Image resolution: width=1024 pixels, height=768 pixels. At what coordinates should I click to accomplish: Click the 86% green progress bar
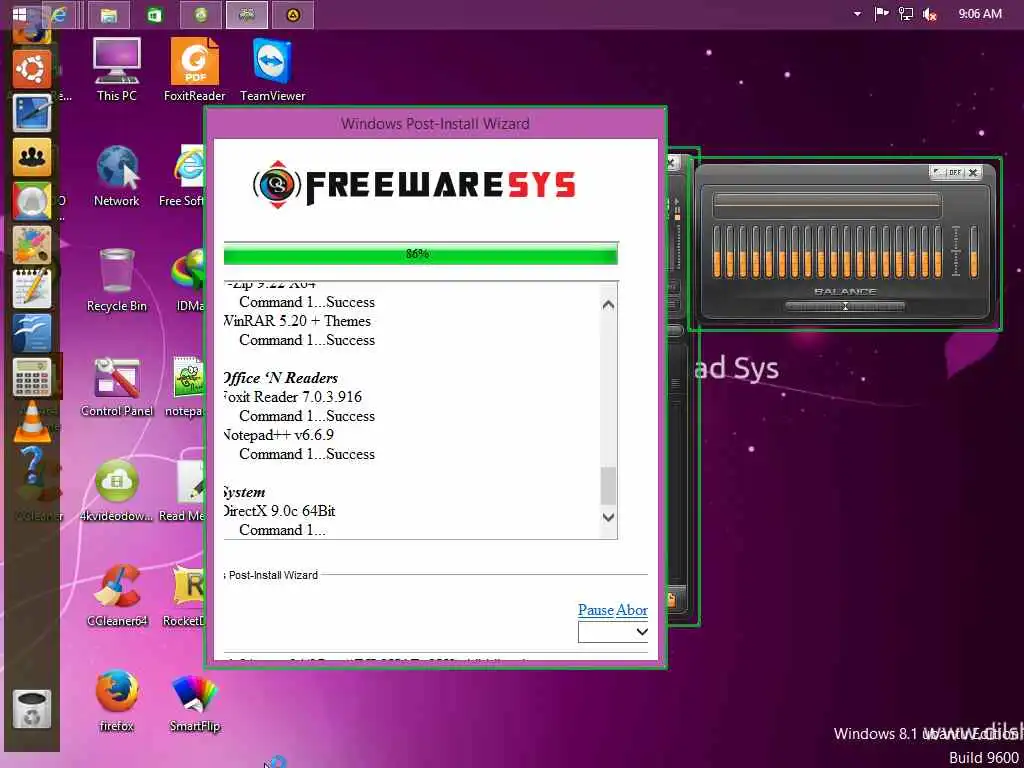pyautogui.click(x=421, y=253)
